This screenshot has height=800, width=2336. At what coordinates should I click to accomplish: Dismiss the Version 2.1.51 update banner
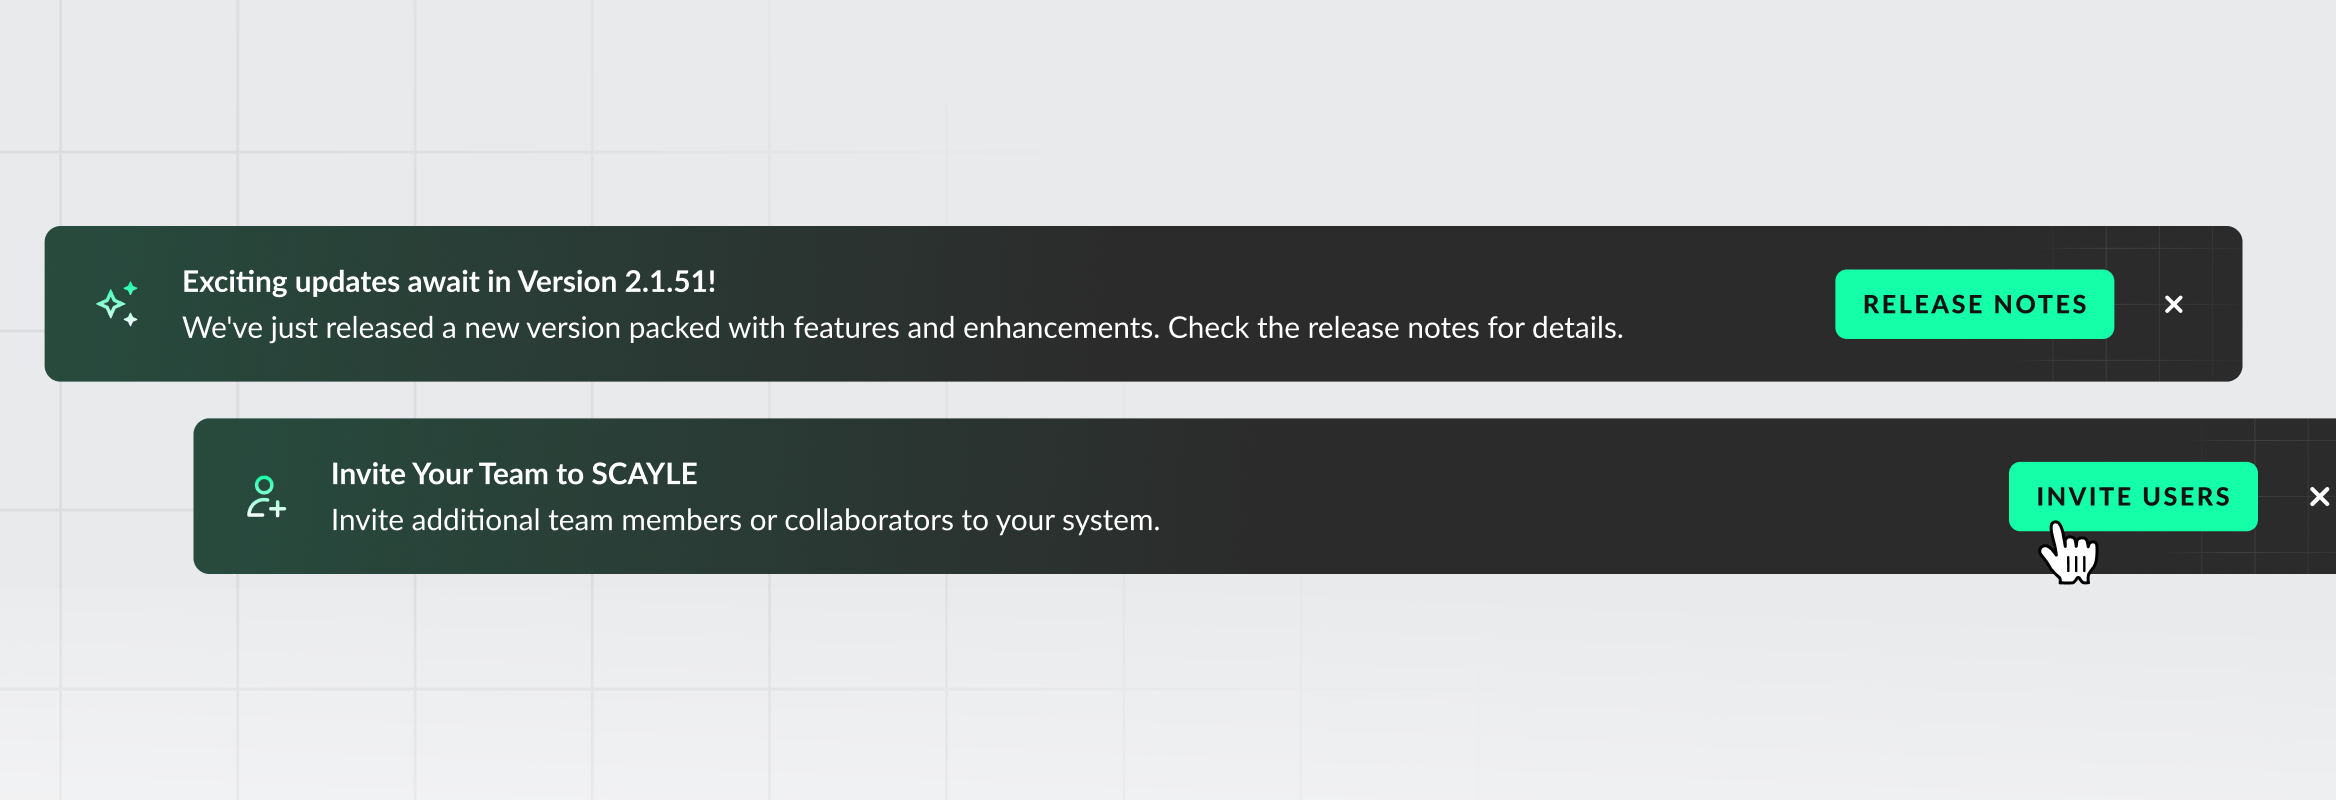click(x=2173, y=304)
